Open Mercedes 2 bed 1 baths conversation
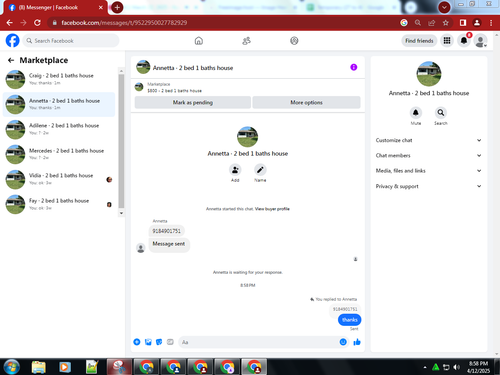 tap(59, 154)
